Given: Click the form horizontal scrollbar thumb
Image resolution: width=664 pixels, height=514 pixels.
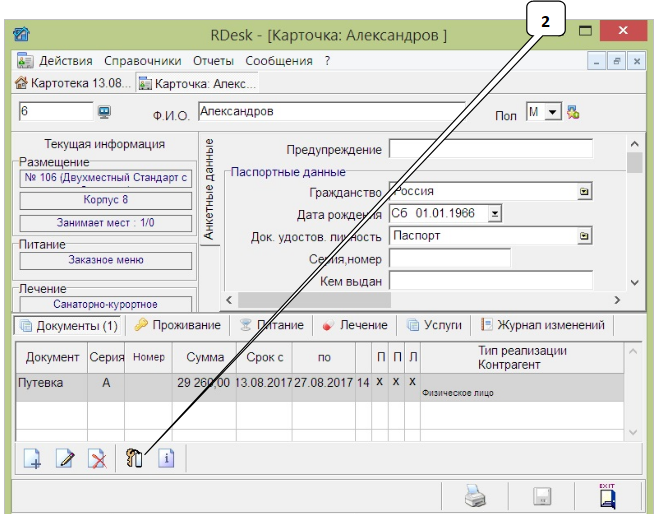Looking at the screenshot, I should (314, 300).
